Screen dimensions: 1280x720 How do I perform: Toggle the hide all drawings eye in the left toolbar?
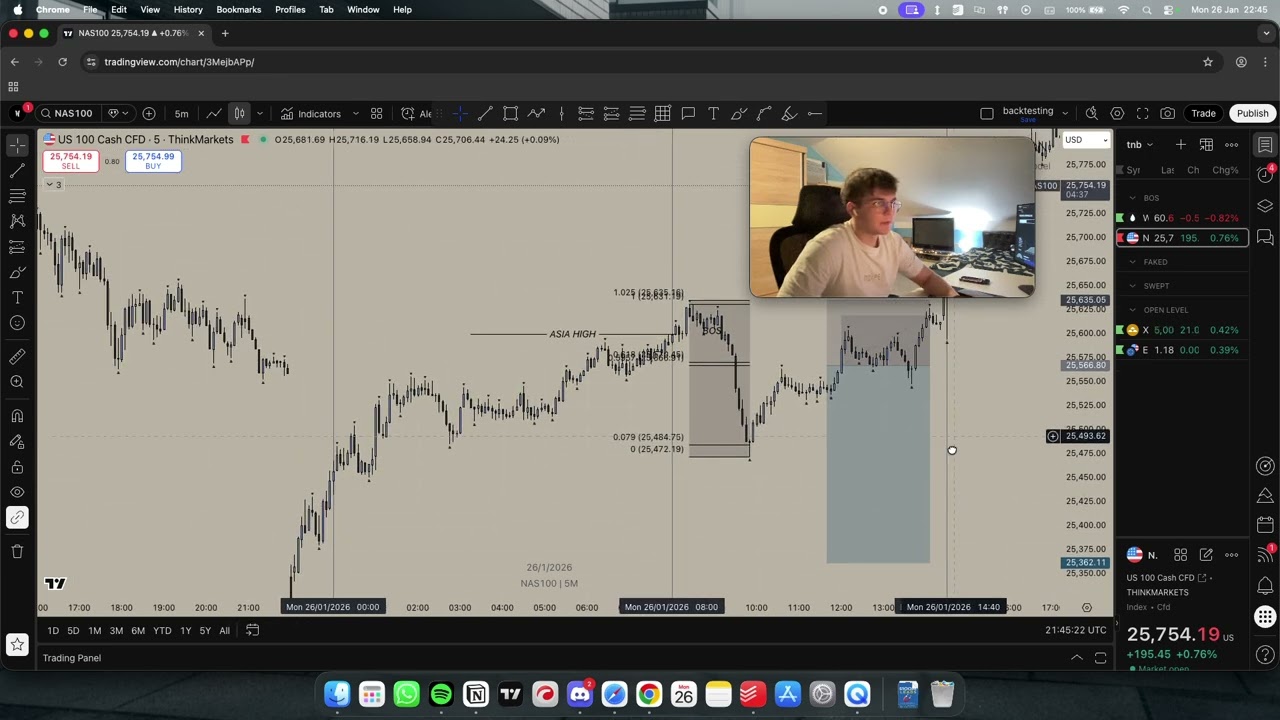point(17,492)
